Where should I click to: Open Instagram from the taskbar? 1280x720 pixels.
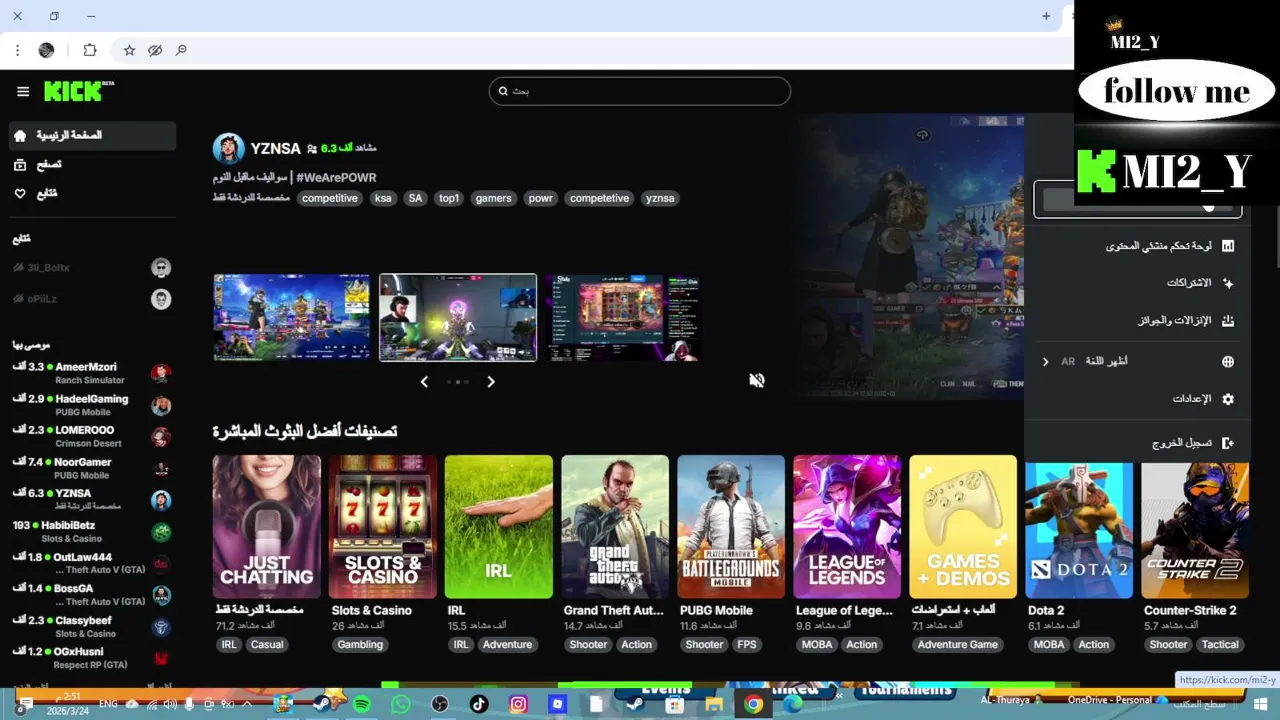[x=518, y=704]
